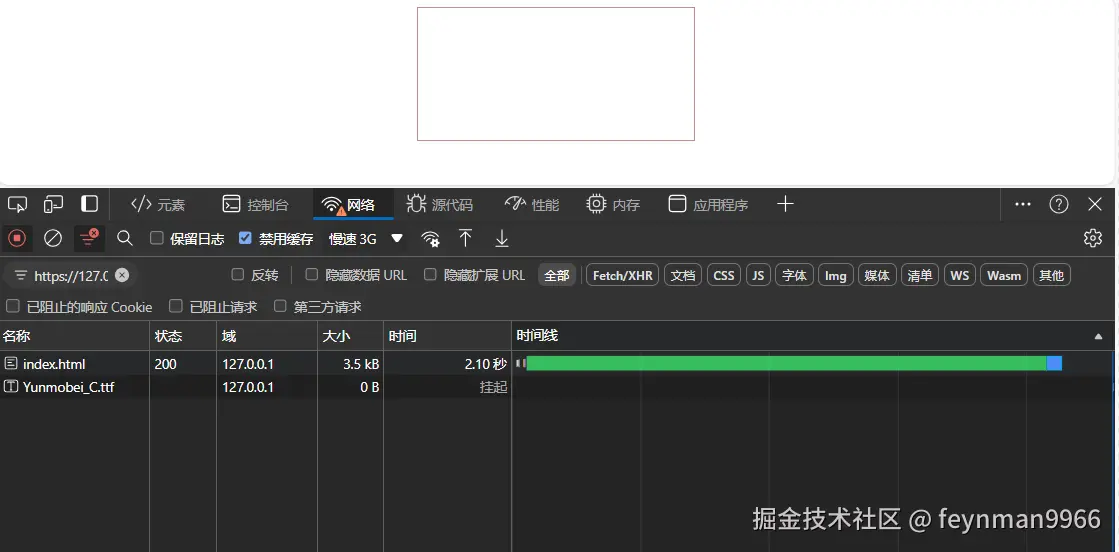Open the 源代码 tab
The height and width of the screenshot is (552, 1119).
pos(440,205)
